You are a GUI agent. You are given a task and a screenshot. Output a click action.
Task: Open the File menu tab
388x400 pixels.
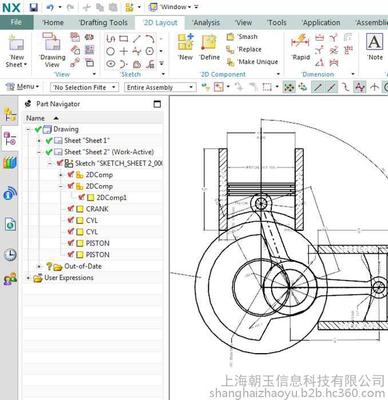[16, 22]
